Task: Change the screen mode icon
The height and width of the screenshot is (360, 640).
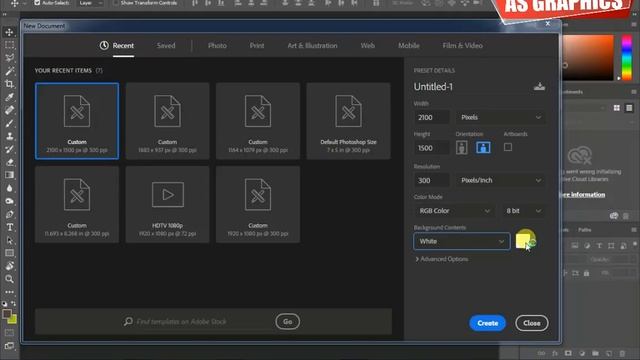Action: (9, 346)
